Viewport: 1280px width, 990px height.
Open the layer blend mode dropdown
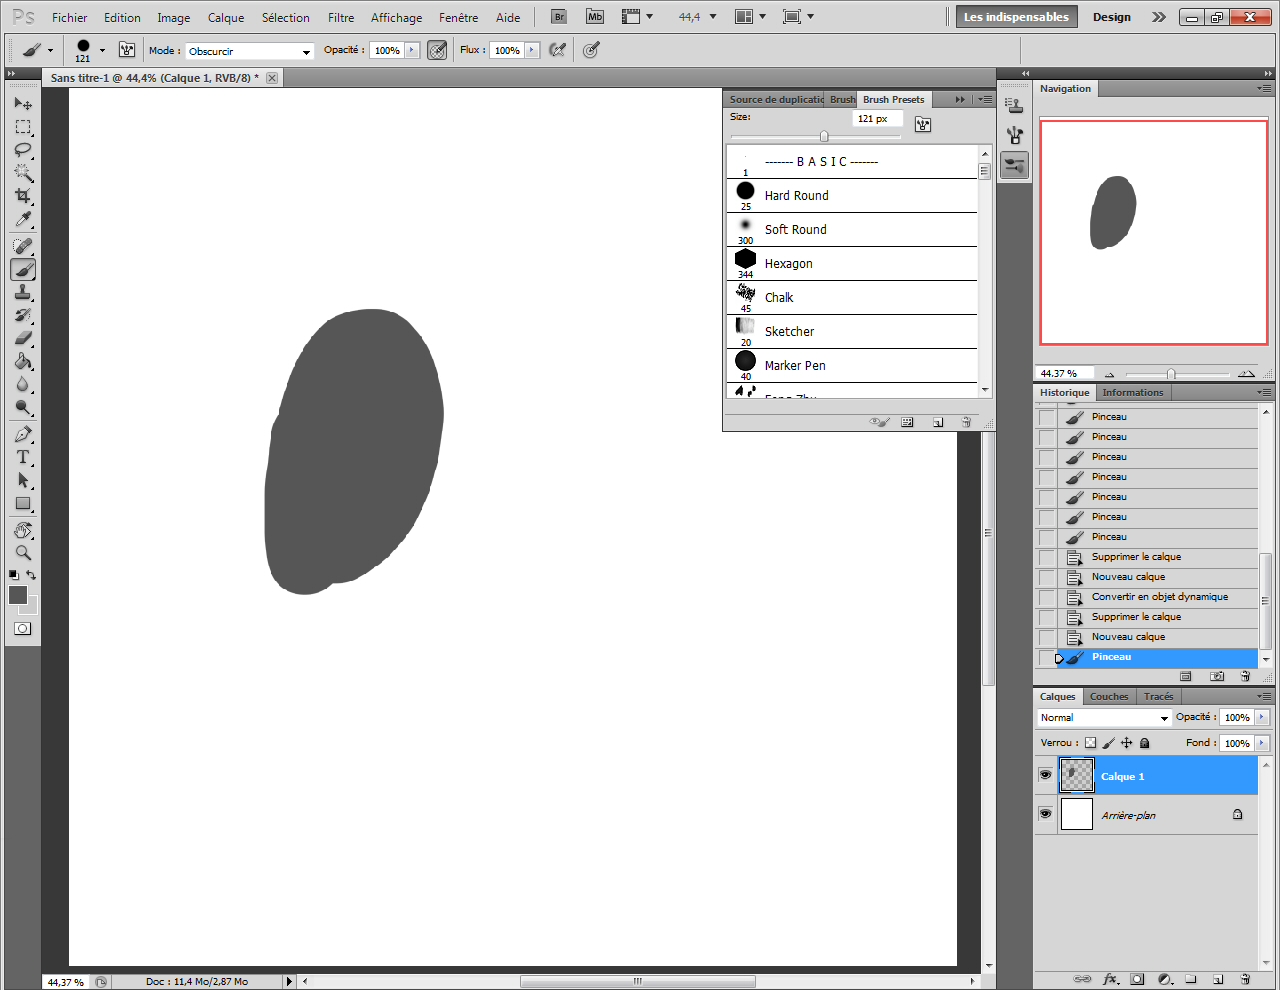pos(1104,718)
